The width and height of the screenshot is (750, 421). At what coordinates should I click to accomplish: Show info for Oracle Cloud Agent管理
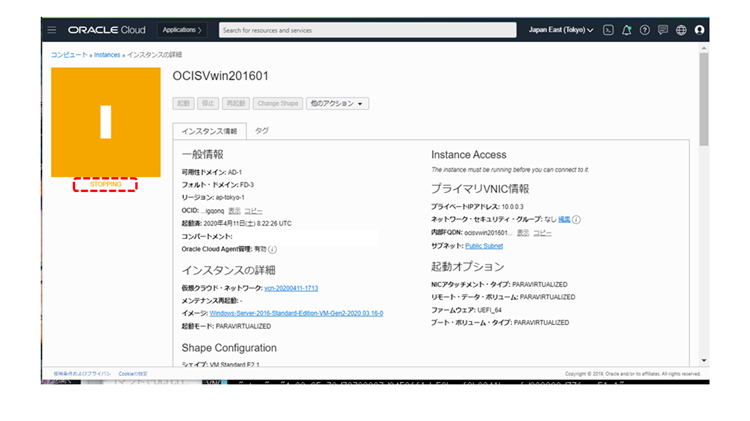tap(273, 249)
